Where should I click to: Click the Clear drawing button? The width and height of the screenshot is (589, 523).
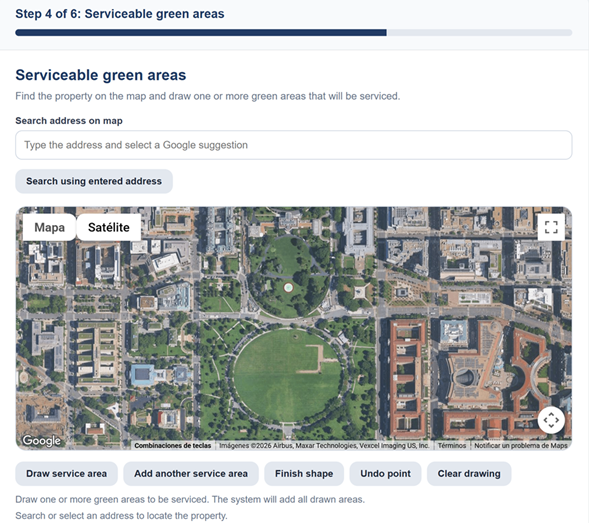[469, 473]
